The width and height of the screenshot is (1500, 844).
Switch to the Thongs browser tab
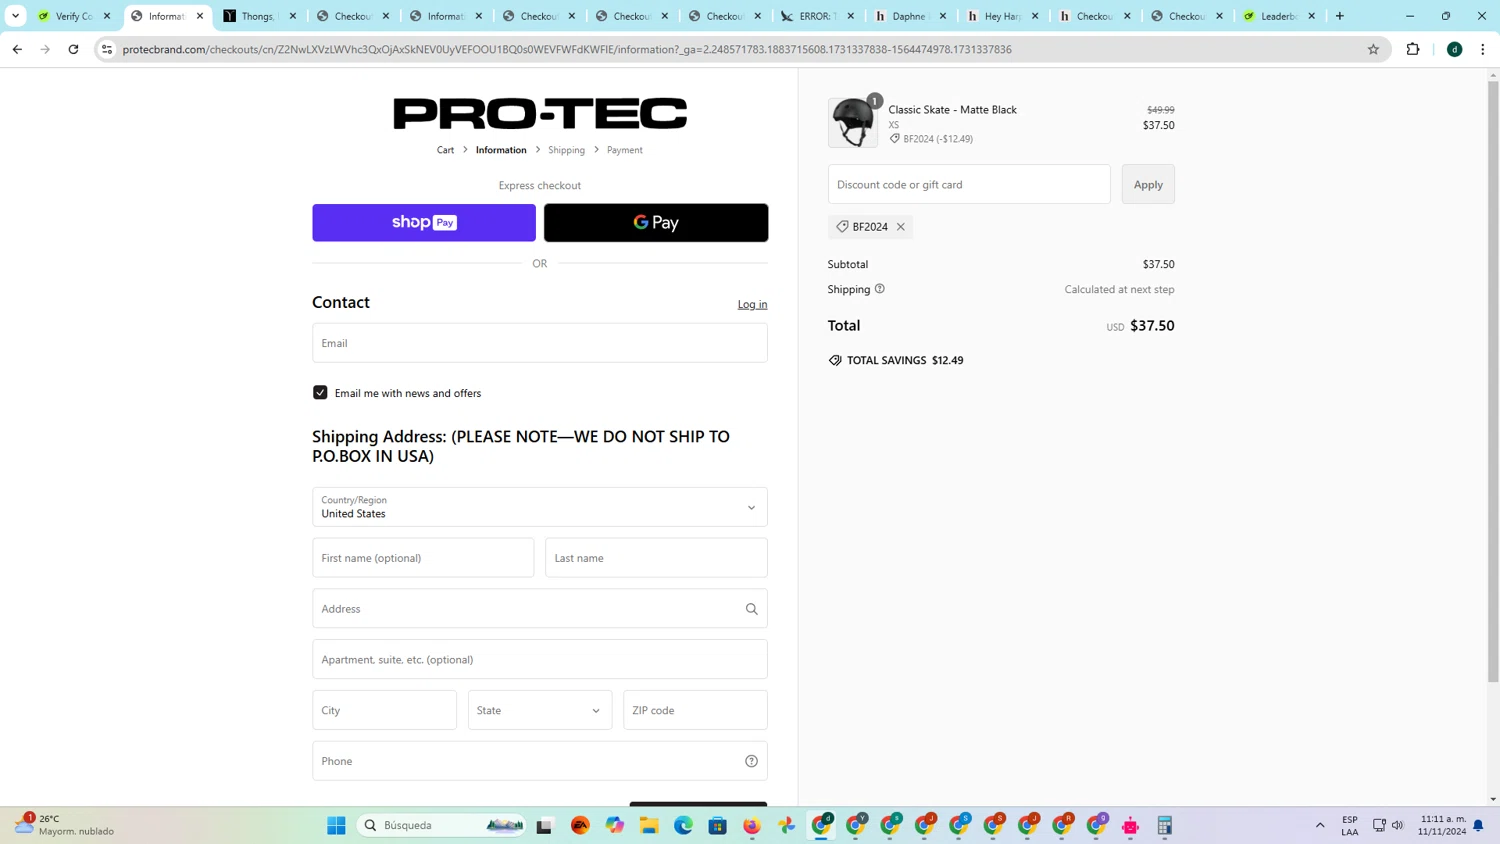point(260,16)
